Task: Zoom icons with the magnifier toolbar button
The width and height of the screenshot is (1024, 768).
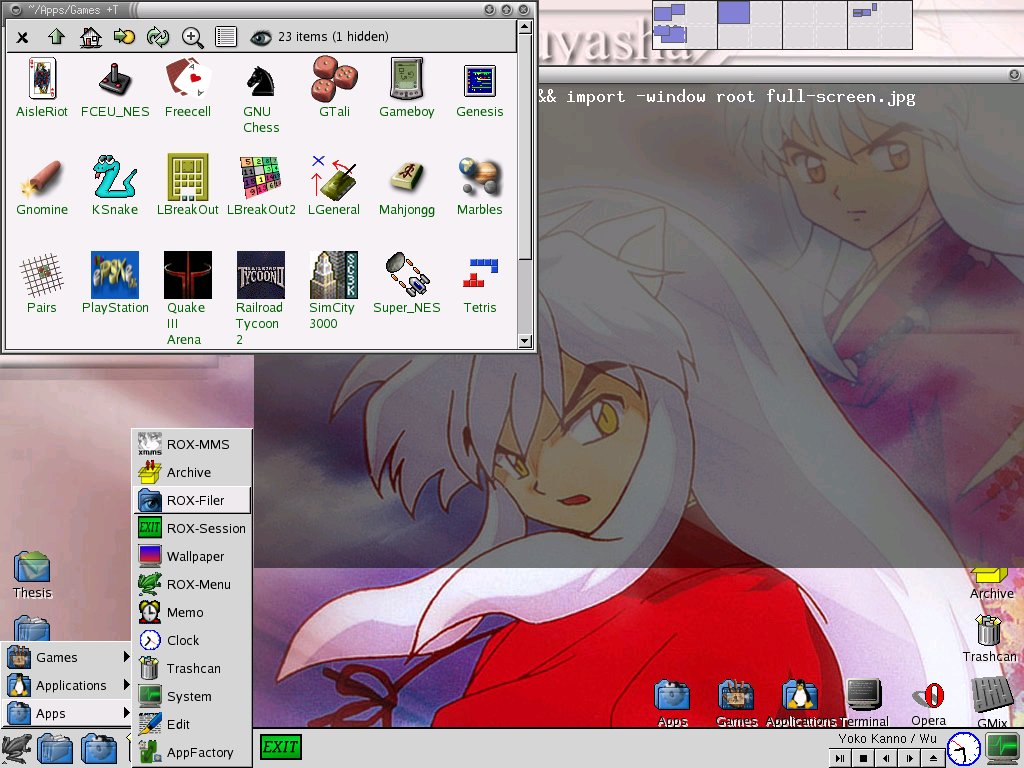Action: 192,38
